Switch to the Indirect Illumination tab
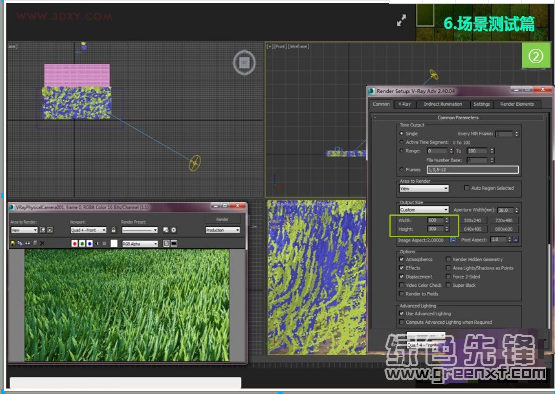The height and width of the screenshot is (394, 555). coord(443,104)
